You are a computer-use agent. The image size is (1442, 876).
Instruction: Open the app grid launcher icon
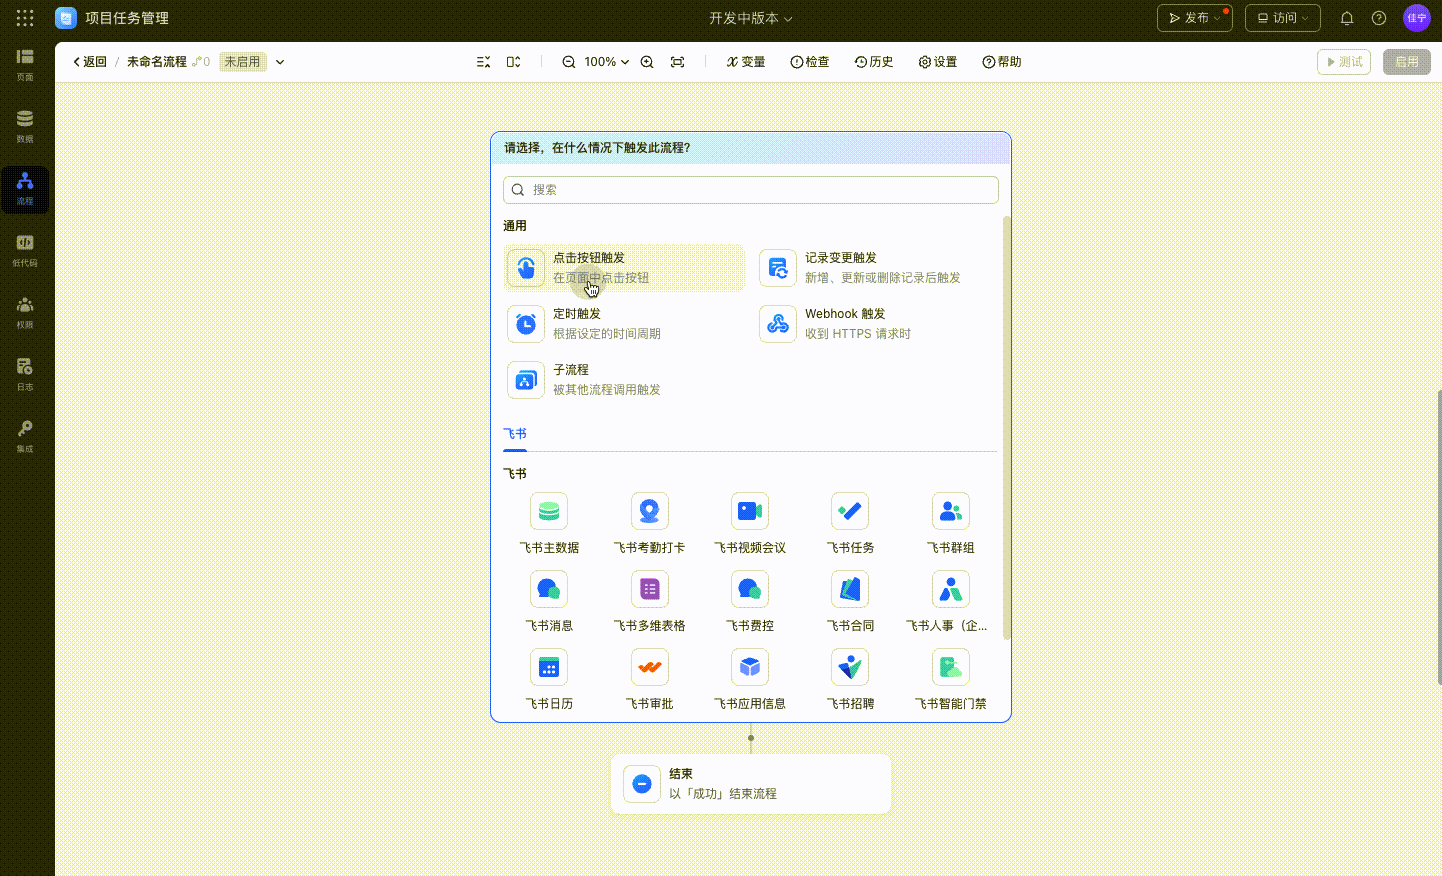click(x=25, y=18)
